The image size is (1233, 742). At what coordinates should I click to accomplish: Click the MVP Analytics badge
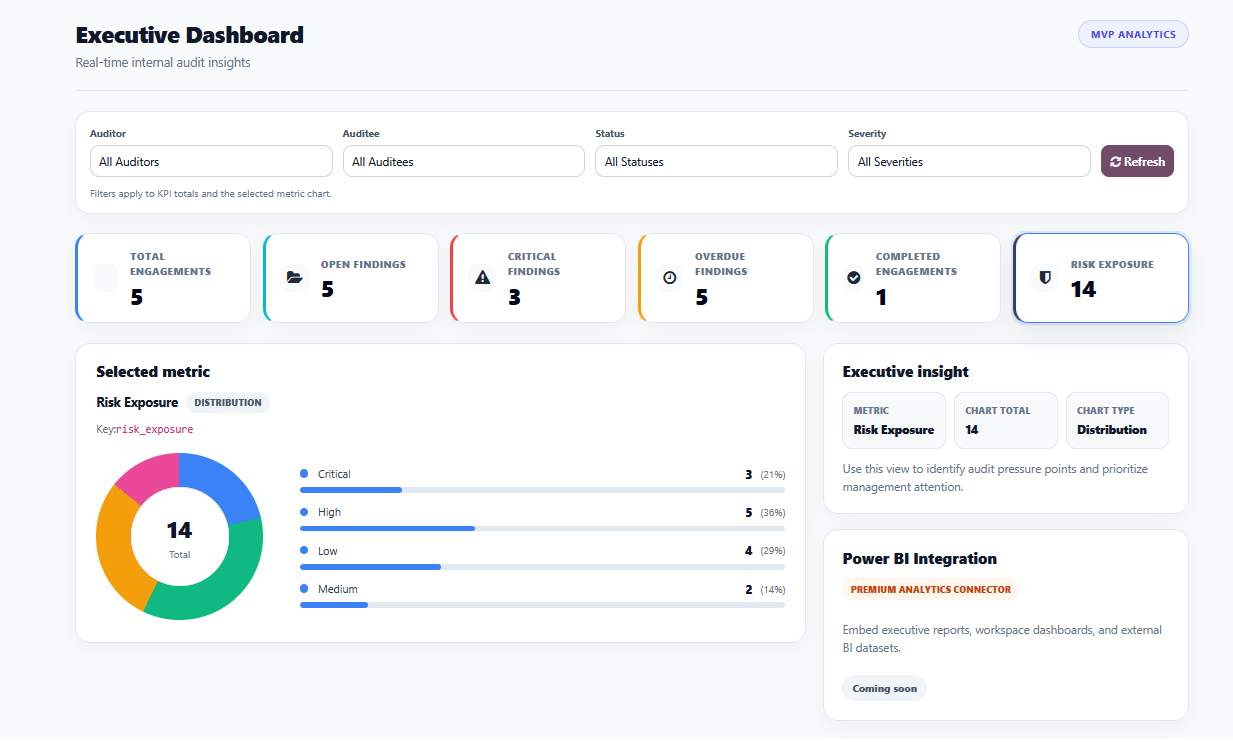[1133, 33]
